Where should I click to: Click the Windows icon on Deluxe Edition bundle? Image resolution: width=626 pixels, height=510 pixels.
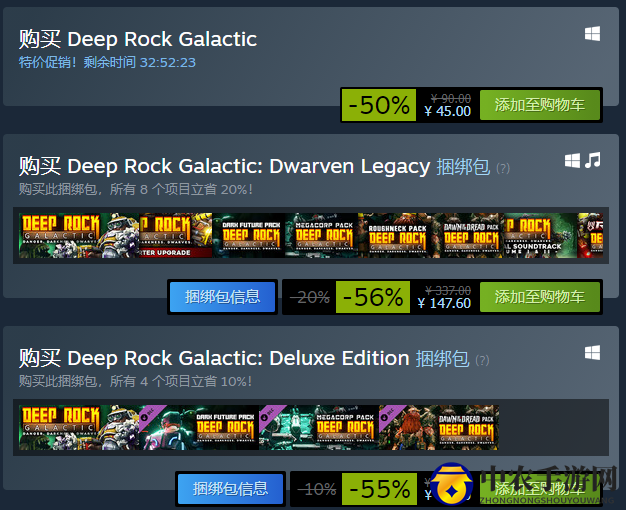coord(592,353)
